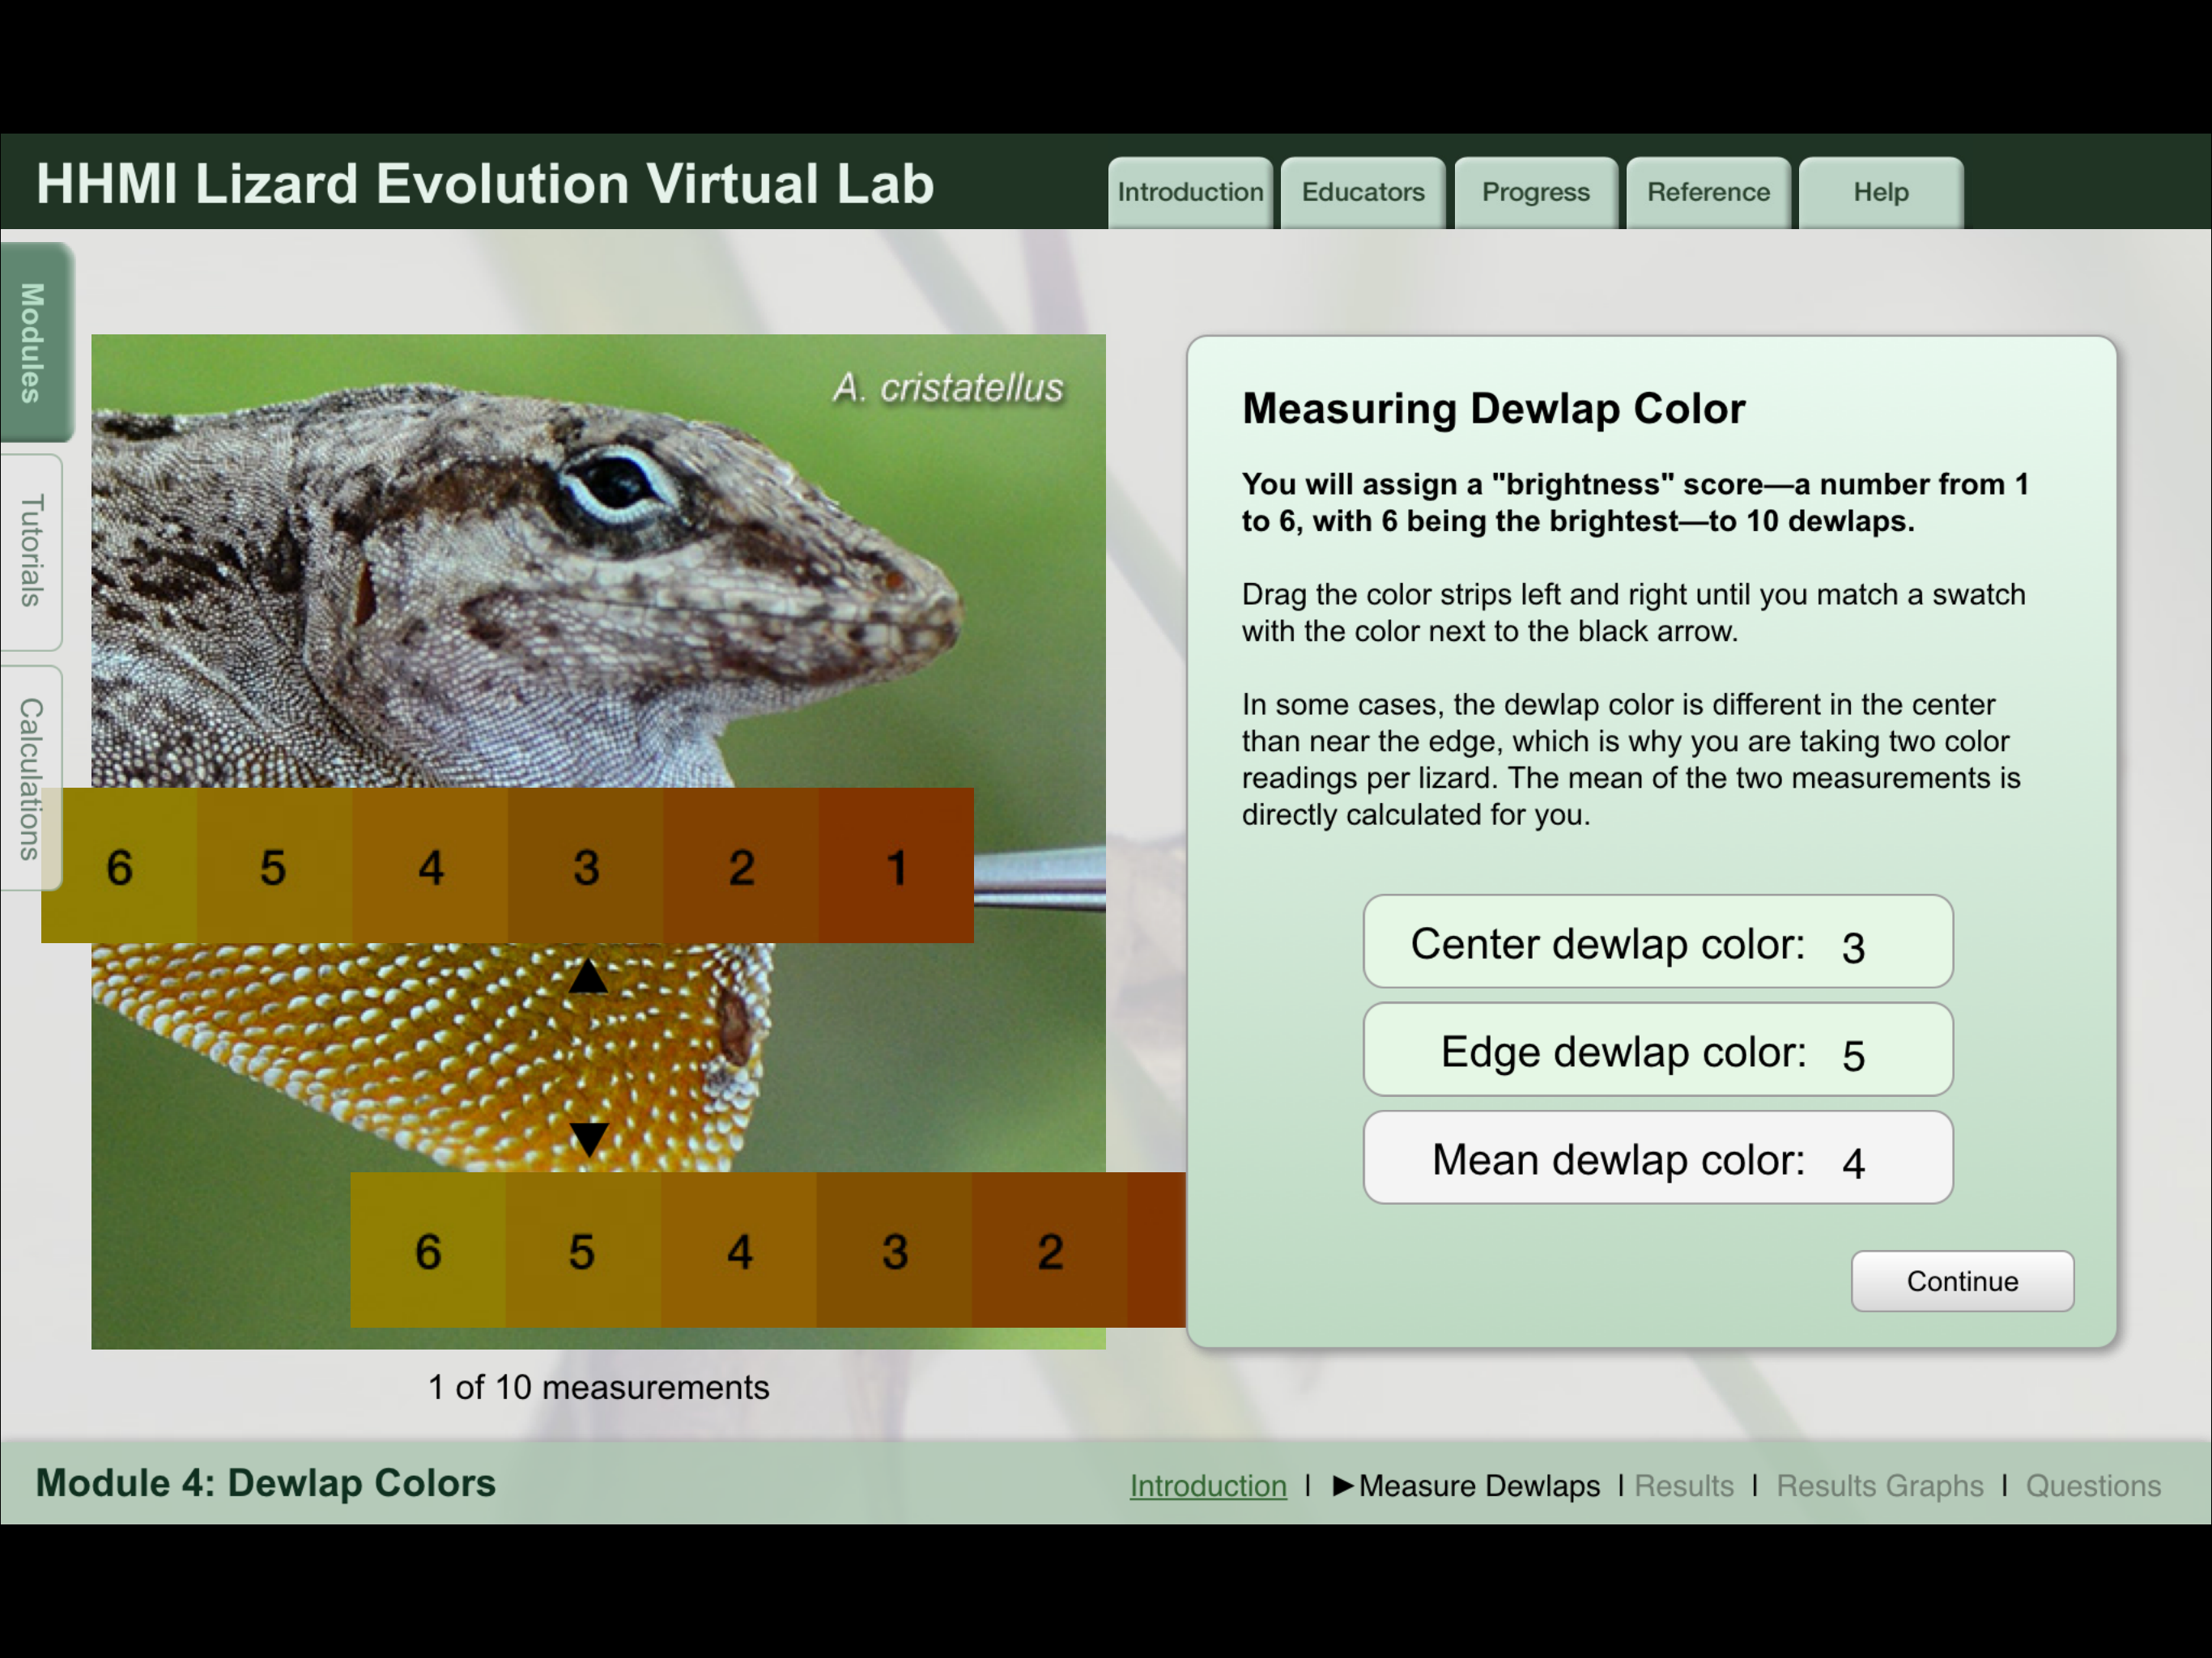
Task: Select swatch 5 on lower color strip
Action: tap(582, 1250)
